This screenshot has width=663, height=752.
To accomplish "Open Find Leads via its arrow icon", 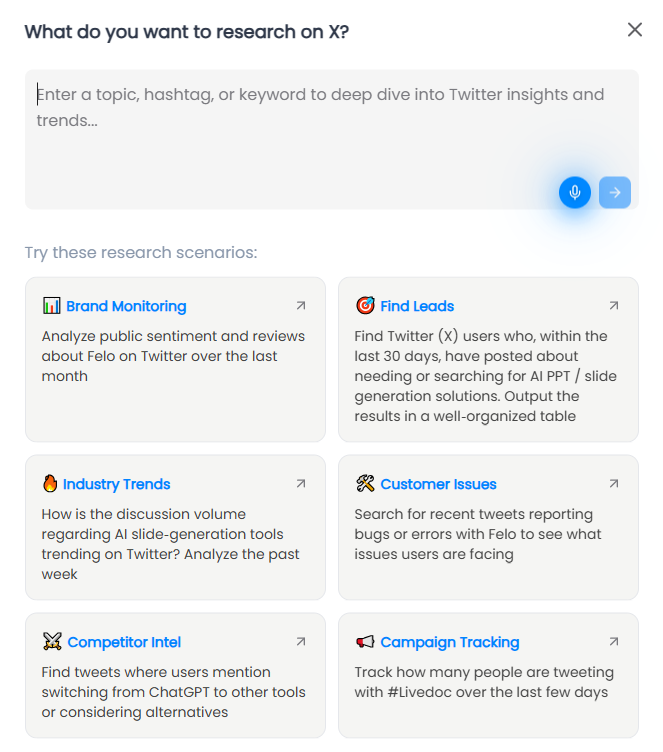I will point(614,306).
